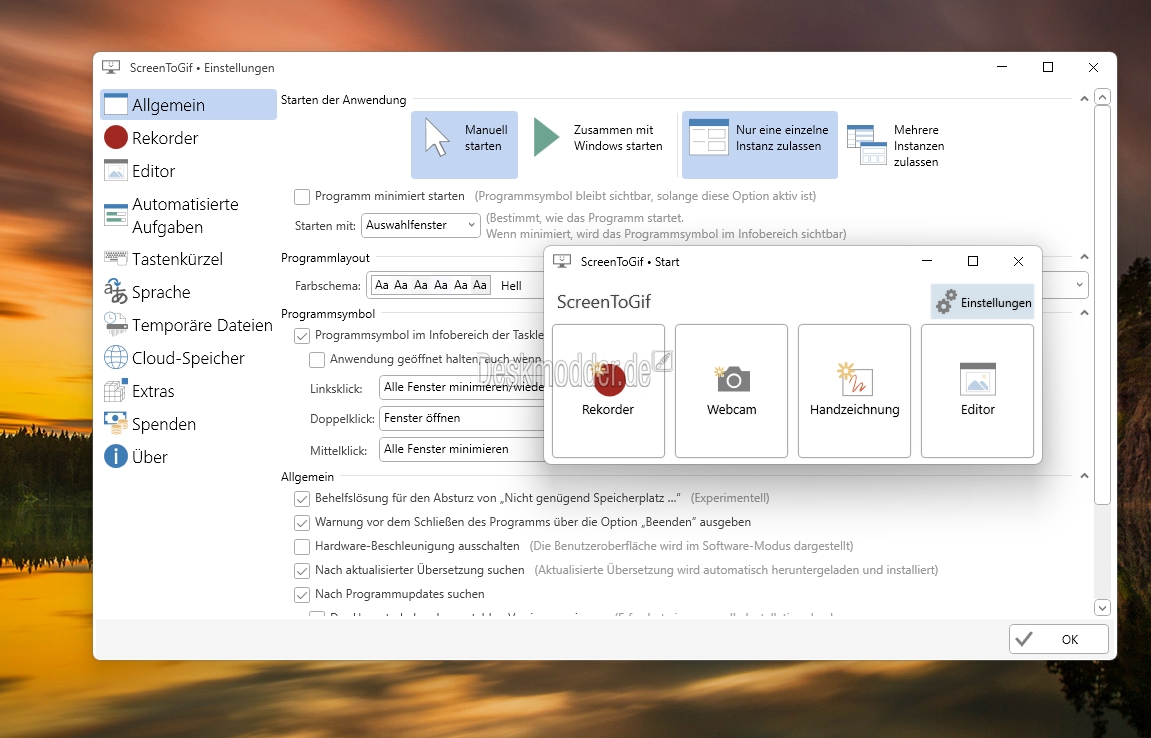Viewport: 1151px width, 738px height.
Task: Collapse the lower Allgemein section
Action: [1084, 476]
